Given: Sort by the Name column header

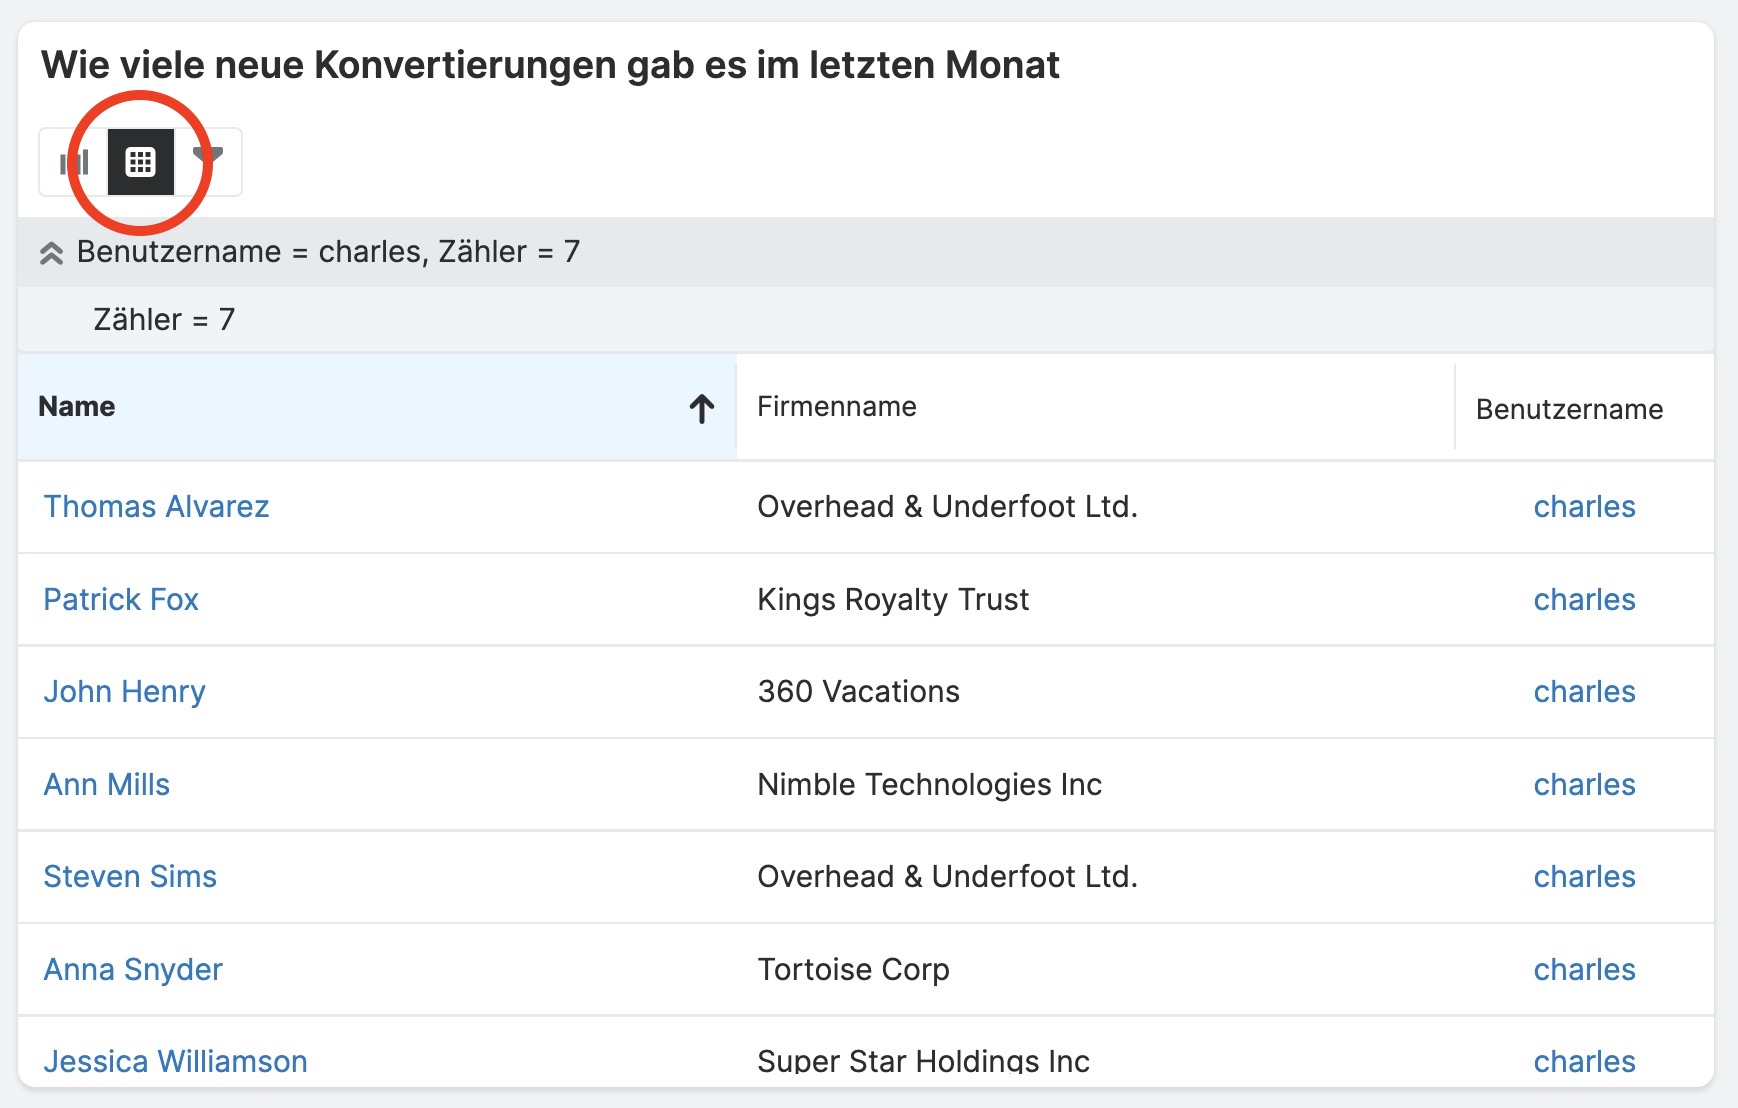Looking at the screenshot, I should [x=77, y=407].
